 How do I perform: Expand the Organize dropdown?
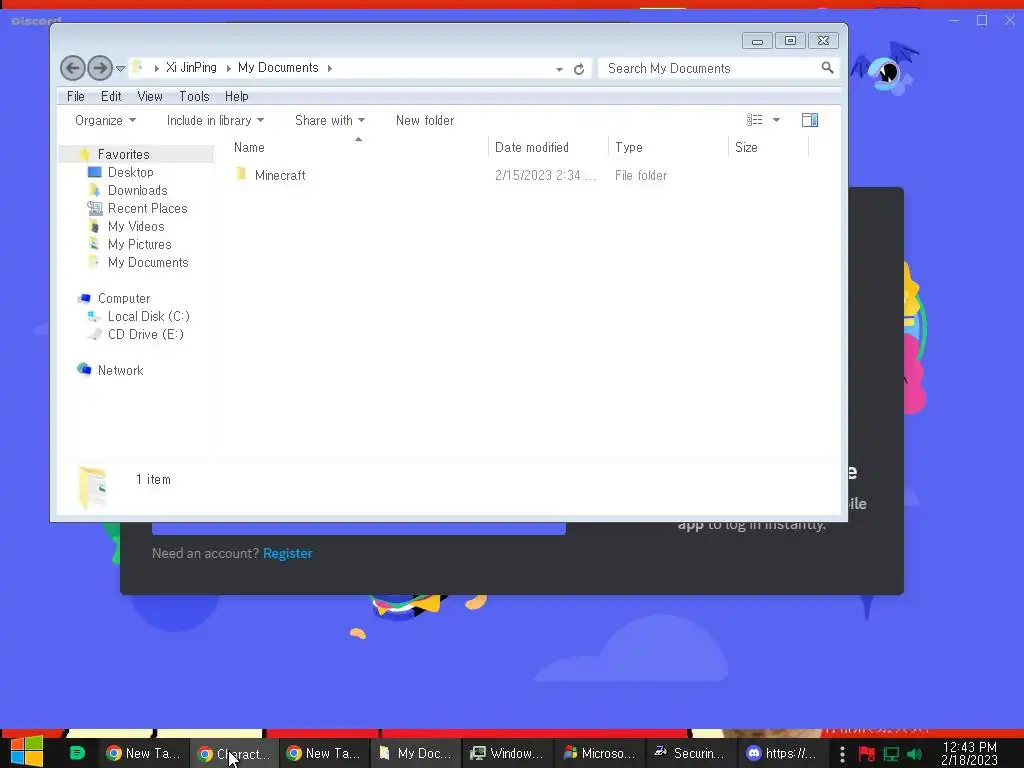[105, 120]
